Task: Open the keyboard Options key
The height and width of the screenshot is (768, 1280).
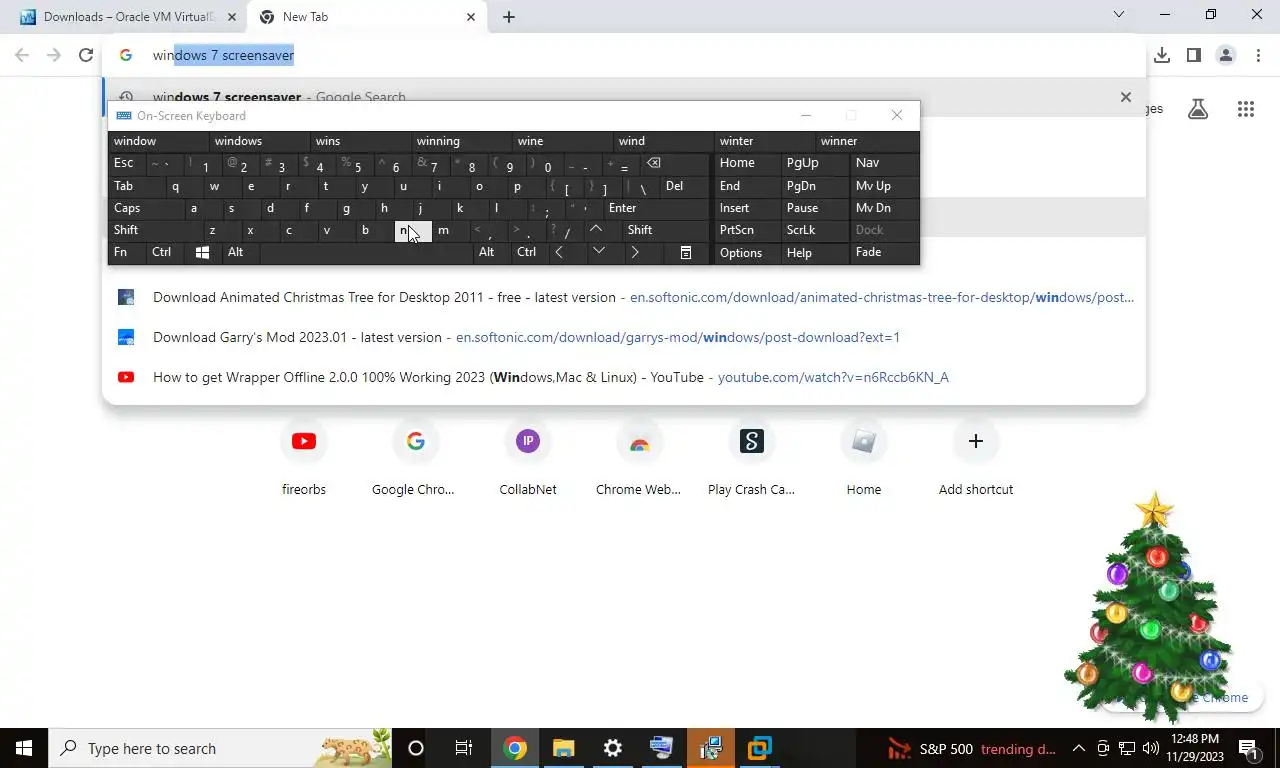Action: 747,253
